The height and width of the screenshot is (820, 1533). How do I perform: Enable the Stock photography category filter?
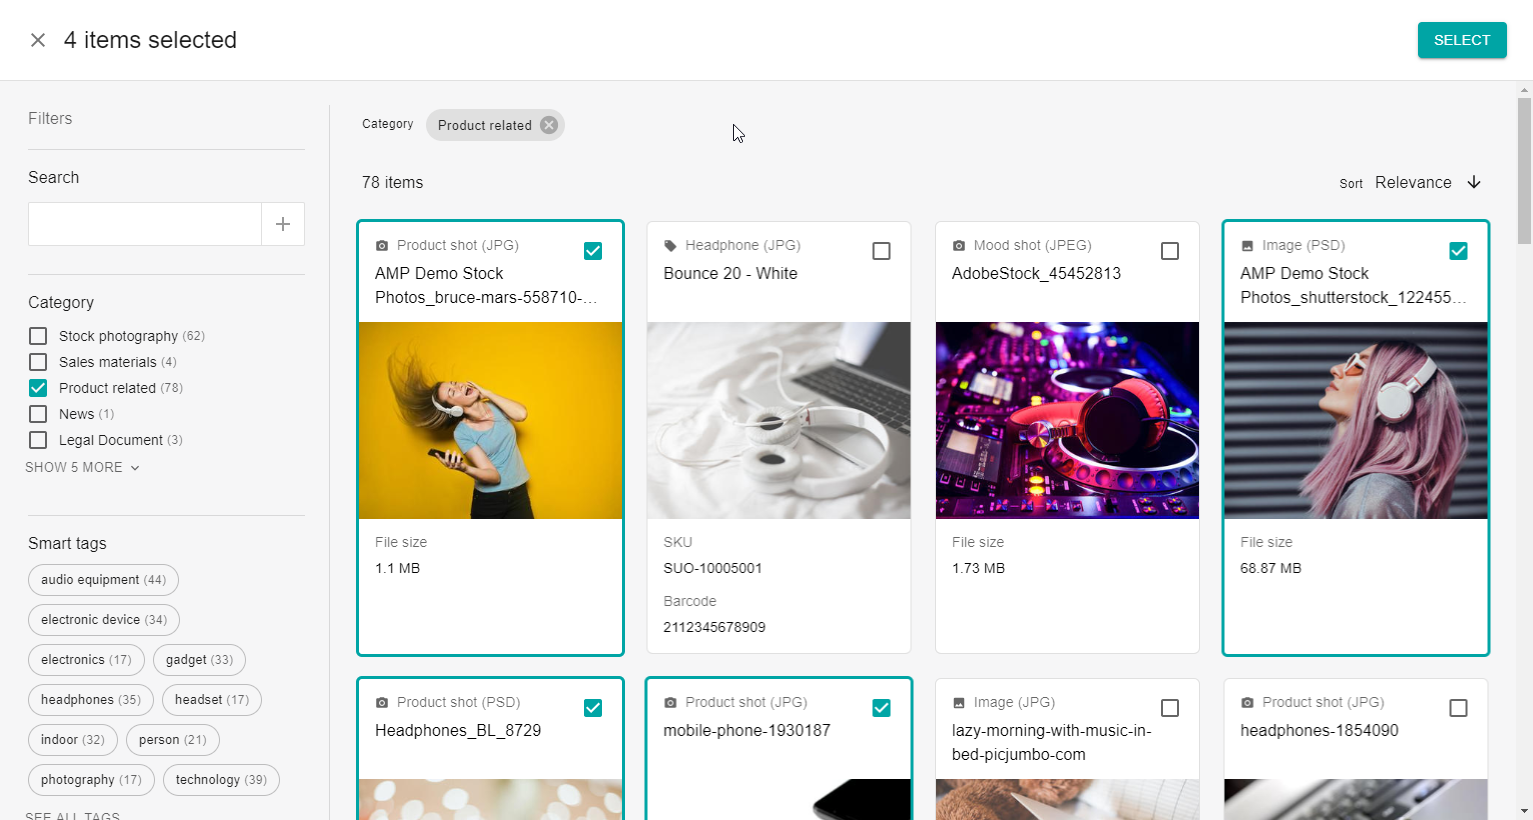[x=38, y=336]
